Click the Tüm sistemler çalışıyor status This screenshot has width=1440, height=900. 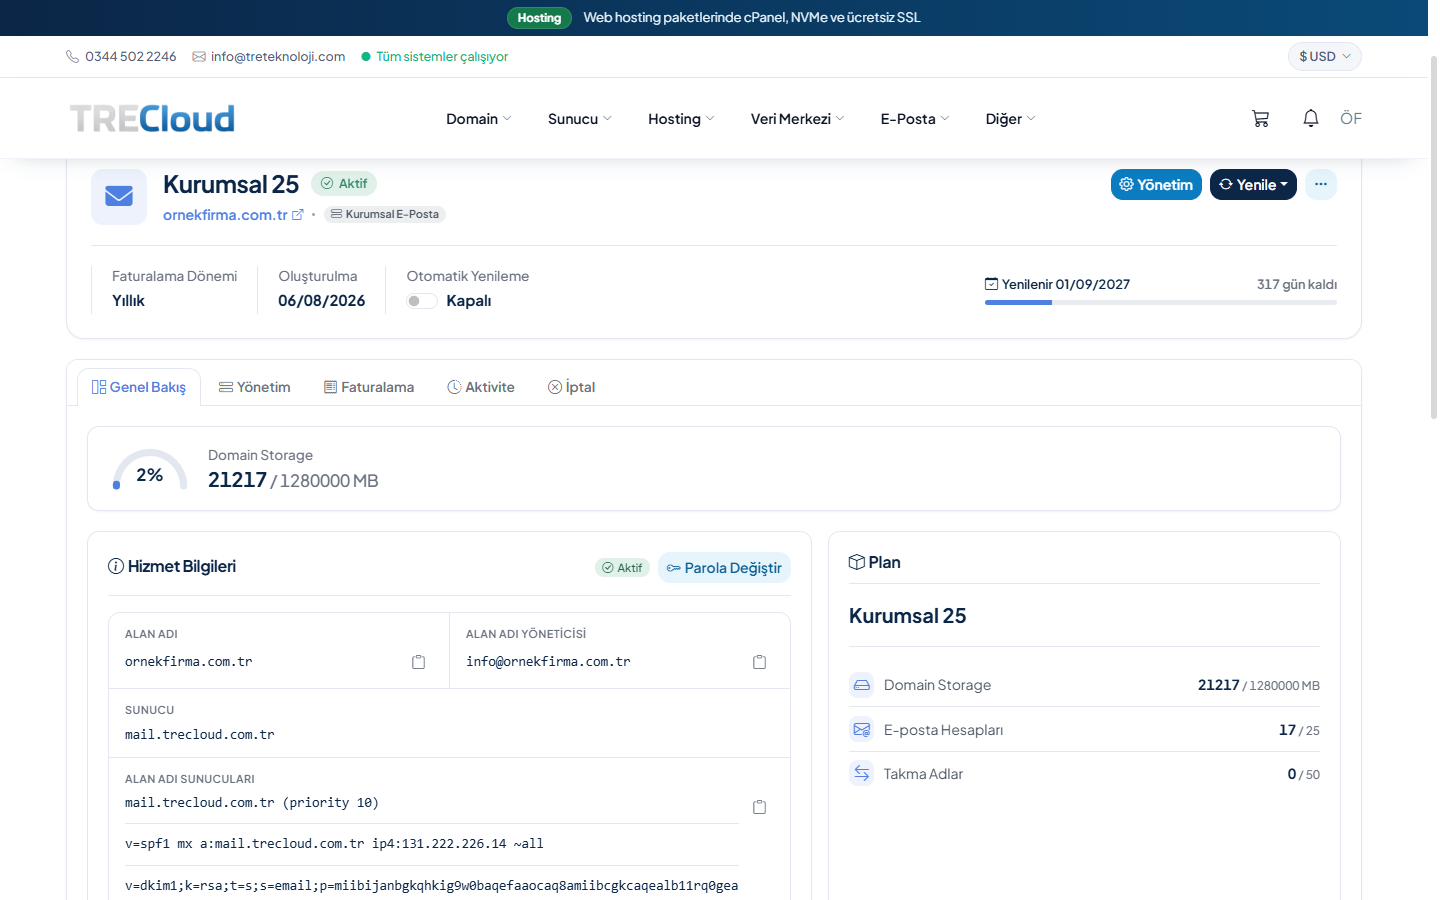tap(435, 57)
